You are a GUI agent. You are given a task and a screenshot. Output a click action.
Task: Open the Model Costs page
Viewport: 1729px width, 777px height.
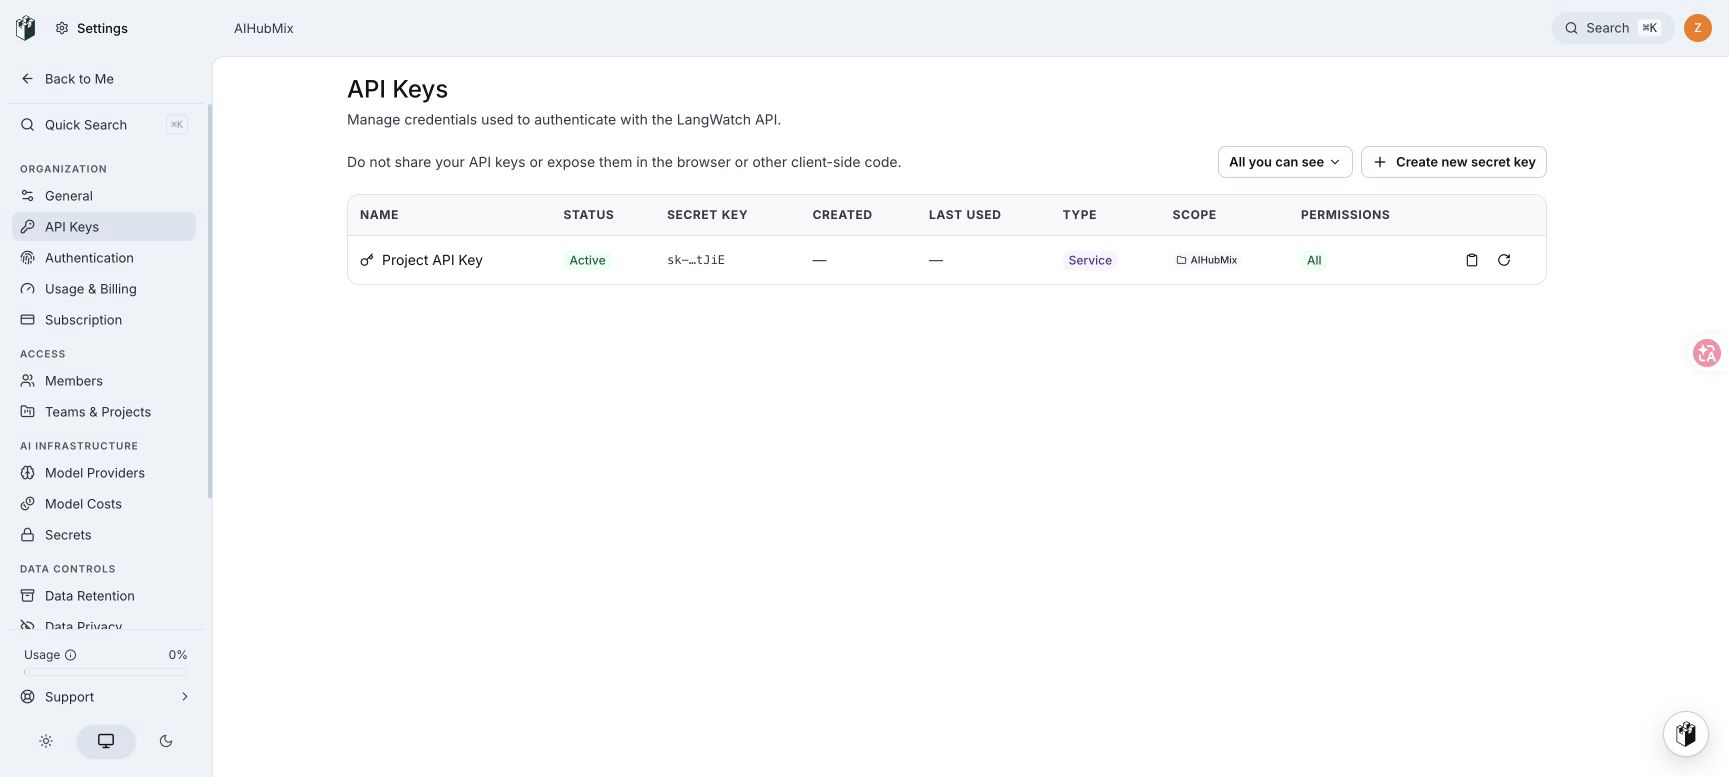click(x=104, y=504)
